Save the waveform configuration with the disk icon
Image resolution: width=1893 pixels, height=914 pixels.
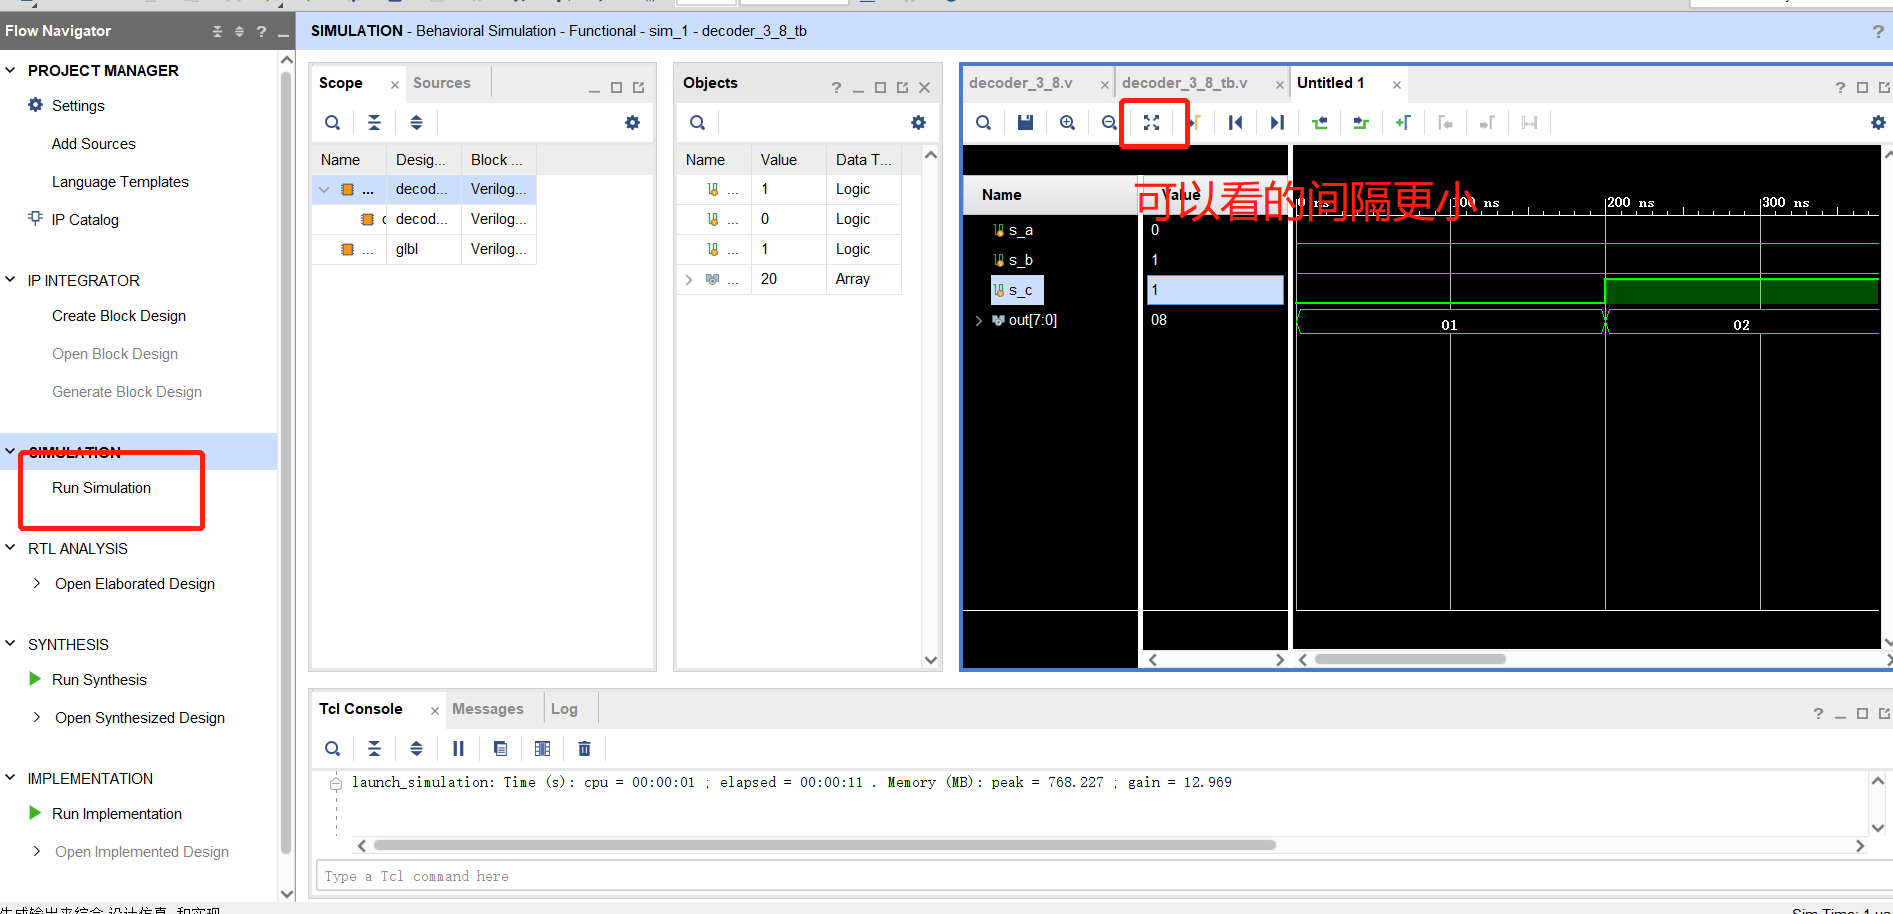(1025, 123)
